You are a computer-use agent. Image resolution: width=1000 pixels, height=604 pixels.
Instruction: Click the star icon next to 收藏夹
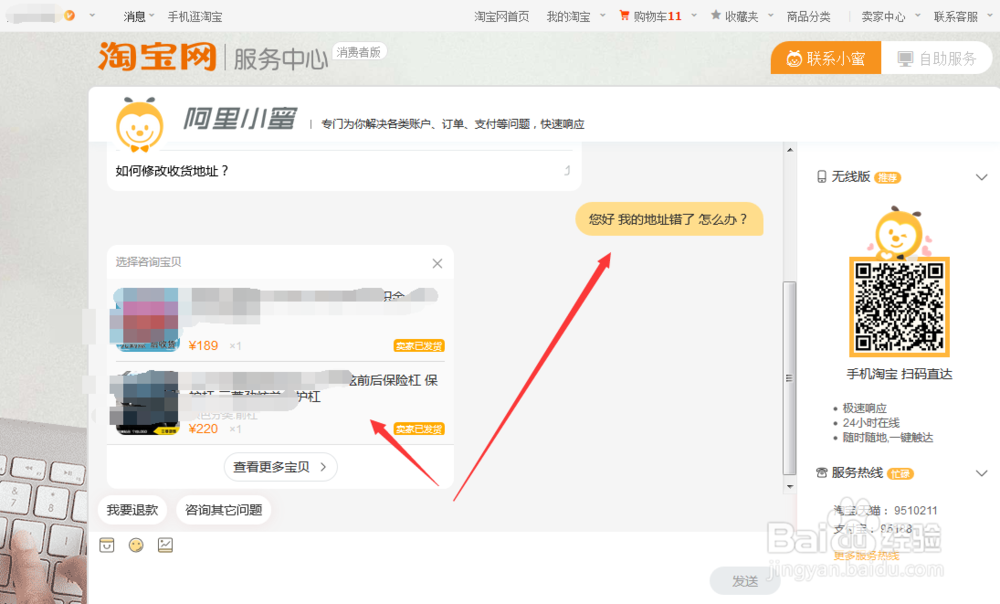pos(716,15)
